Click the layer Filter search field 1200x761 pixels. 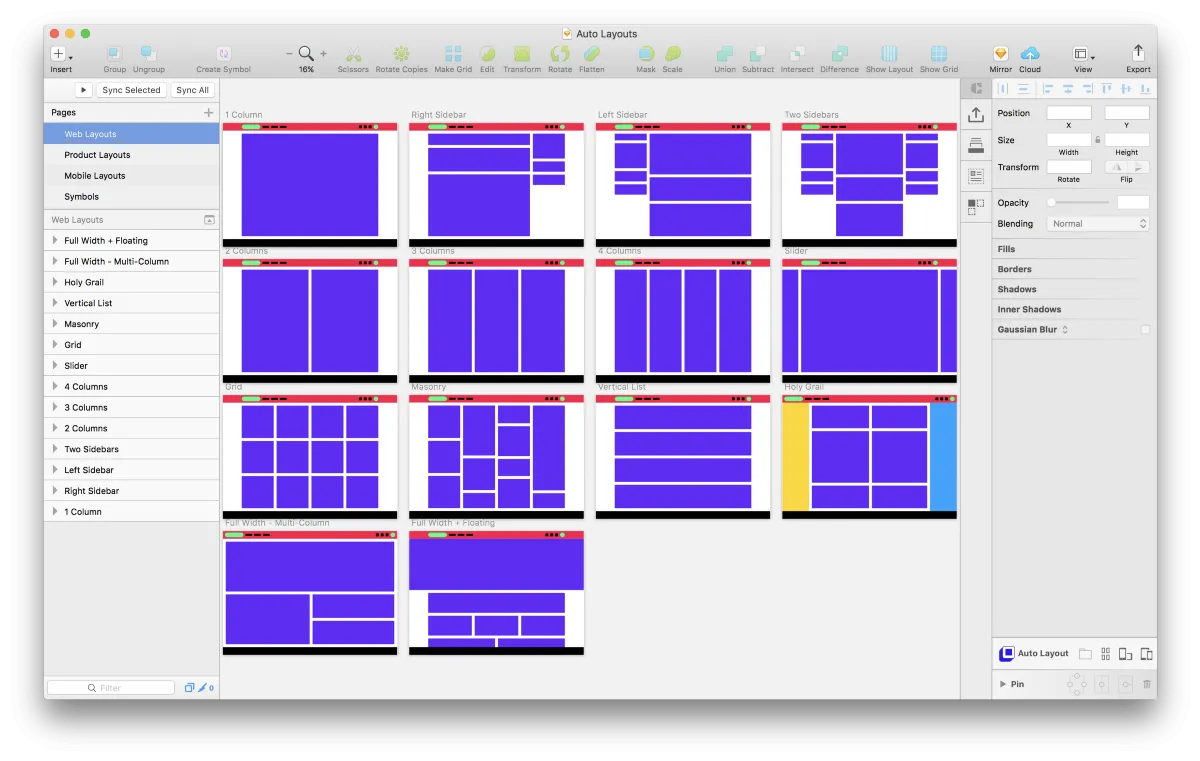click(110, 688)
